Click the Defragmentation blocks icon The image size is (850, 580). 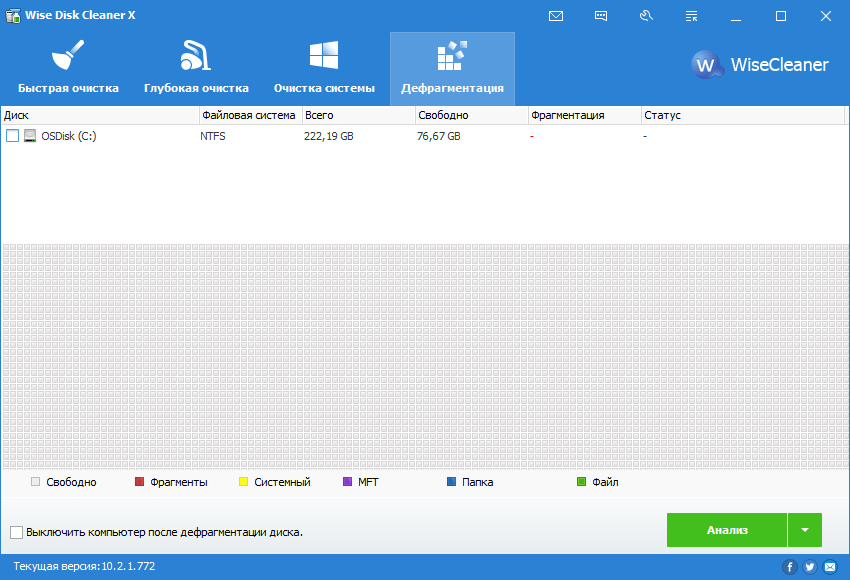tap(452, 55)
